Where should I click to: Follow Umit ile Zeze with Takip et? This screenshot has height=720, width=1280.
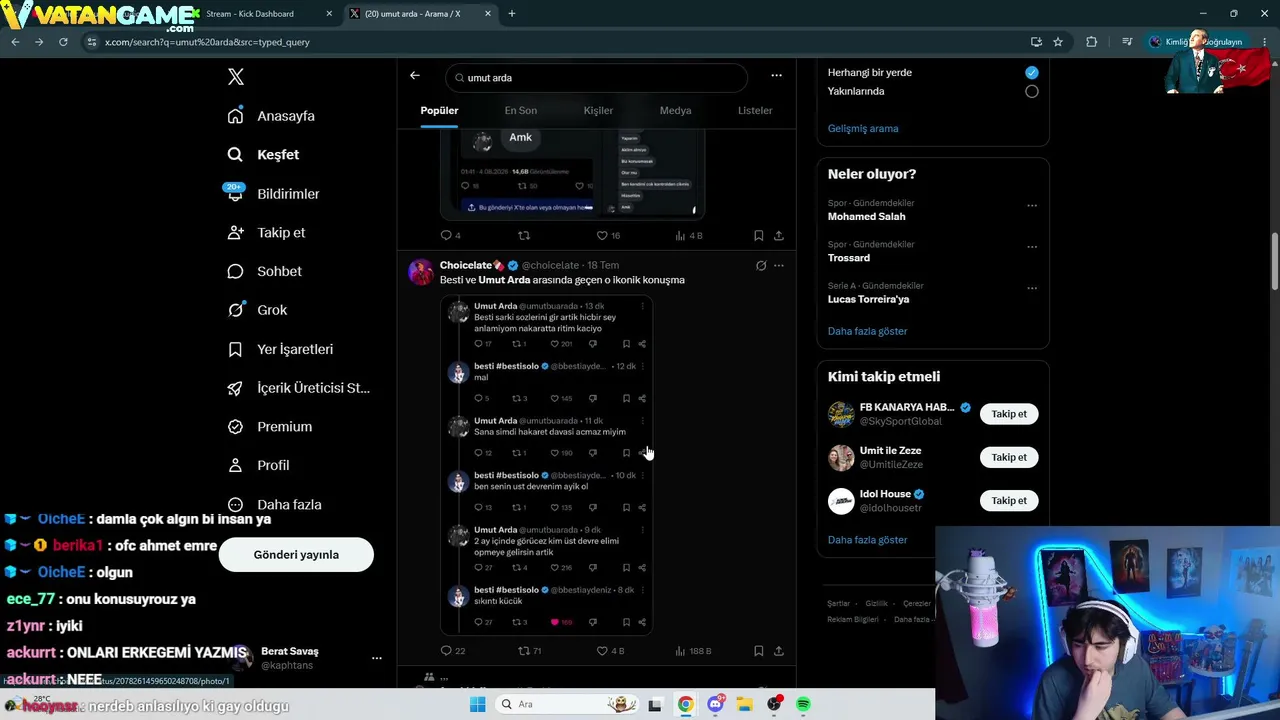click(1009, 457)
